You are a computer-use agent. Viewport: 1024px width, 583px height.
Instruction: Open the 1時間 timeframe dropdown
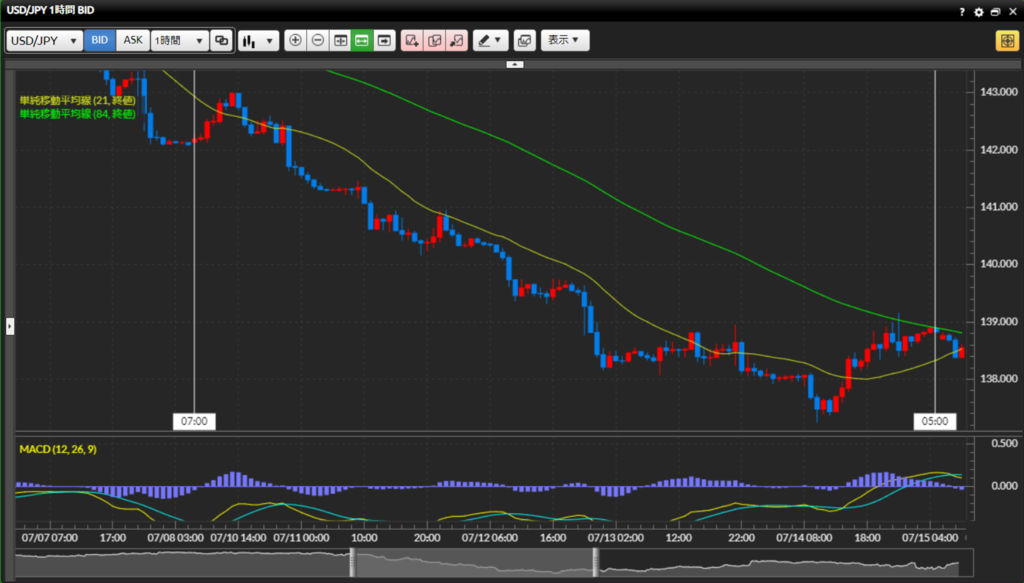pos(179,41)
